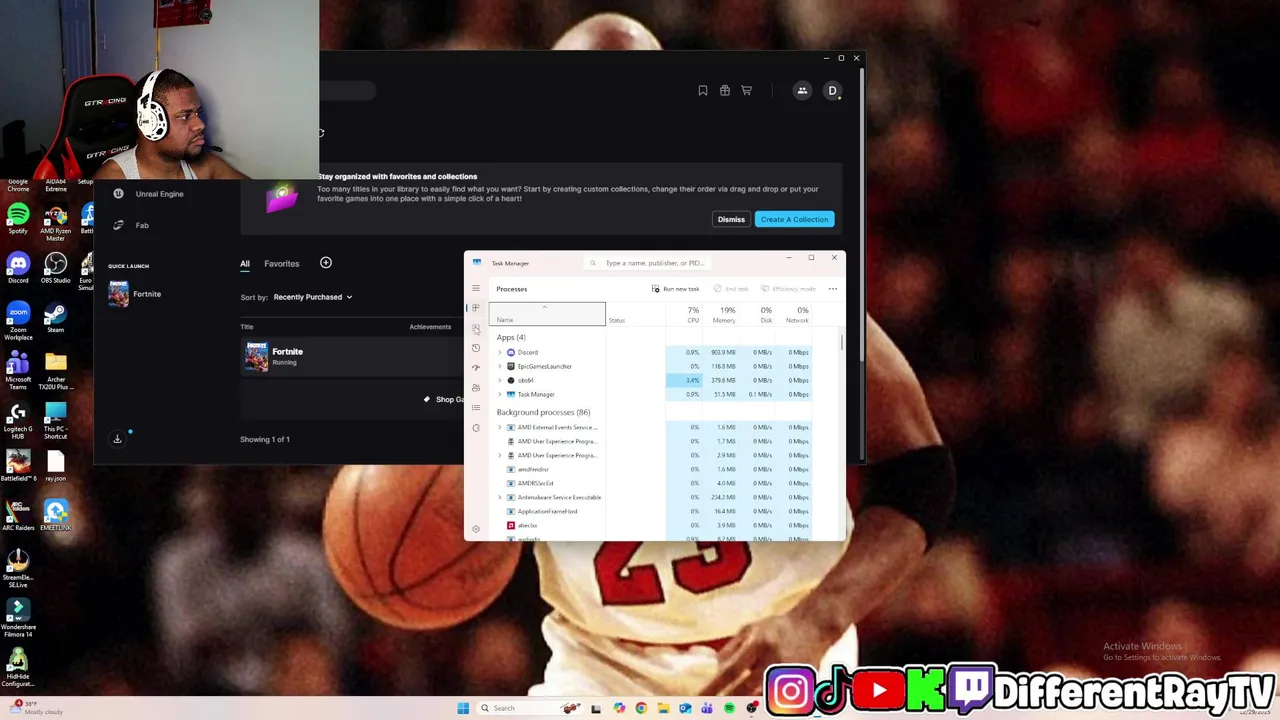Image resolution: width=1280 pixels, height=720 pixels.
Task: Click Create a Collection button
Action: pos(794,220)
